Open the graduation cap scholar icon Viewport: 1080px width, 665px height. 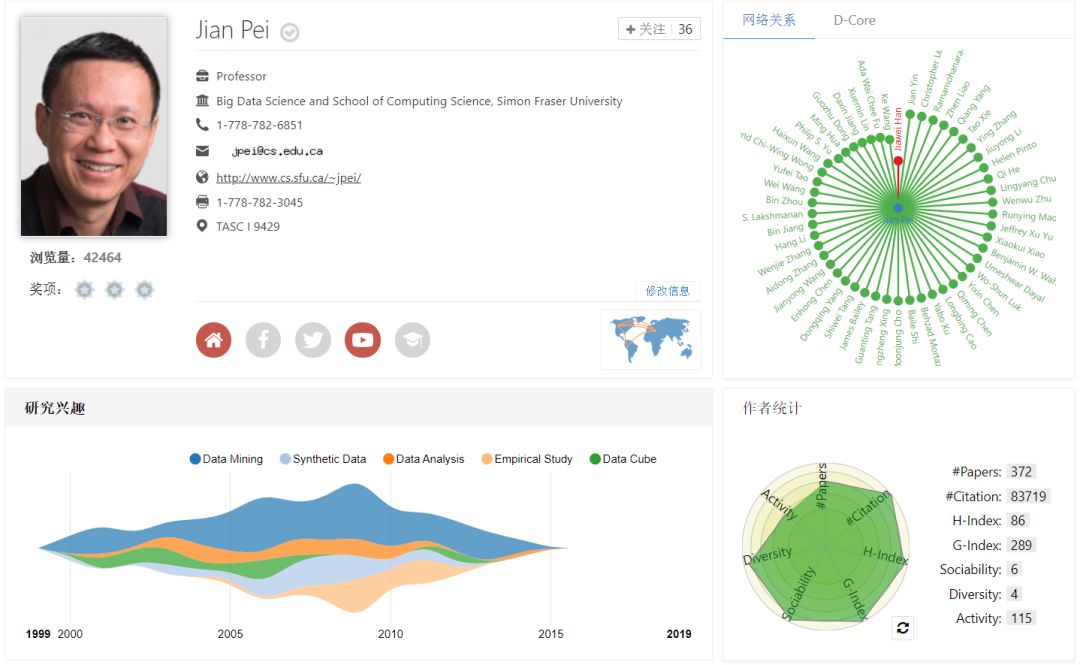point(412,340)
